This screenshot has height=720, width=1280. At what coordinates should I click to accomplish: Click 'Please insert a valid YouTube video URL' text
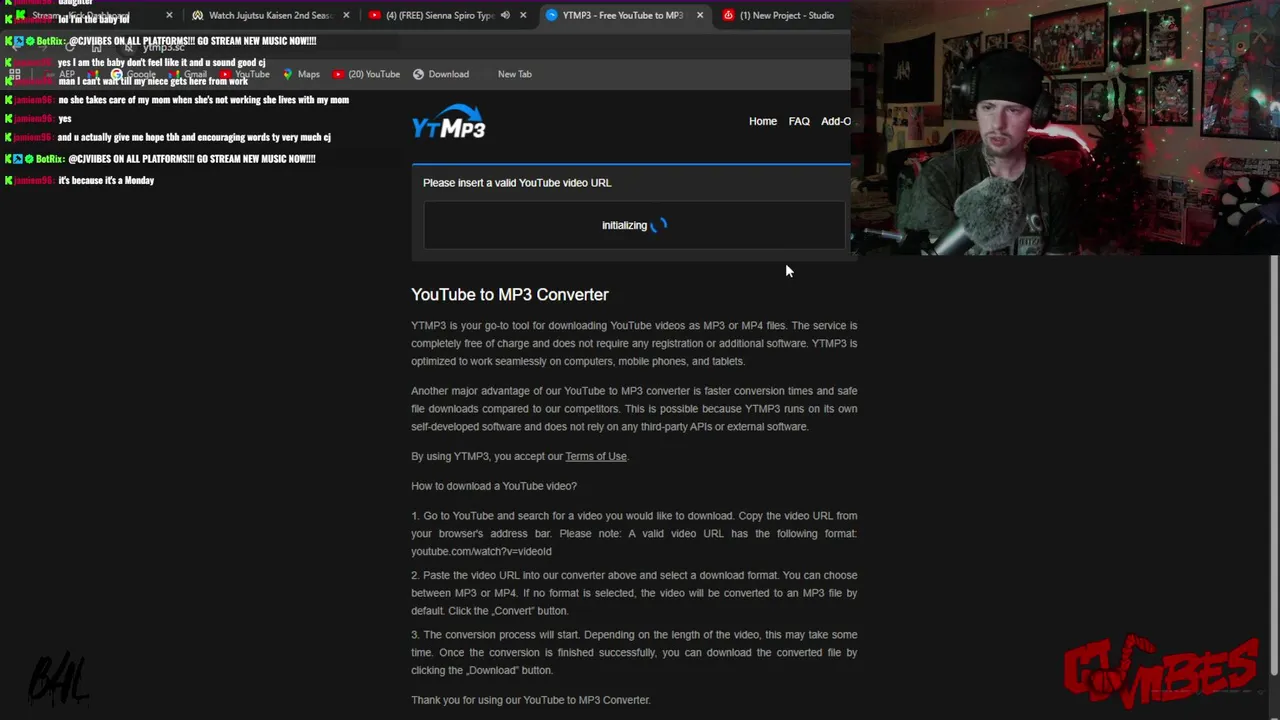517,183
